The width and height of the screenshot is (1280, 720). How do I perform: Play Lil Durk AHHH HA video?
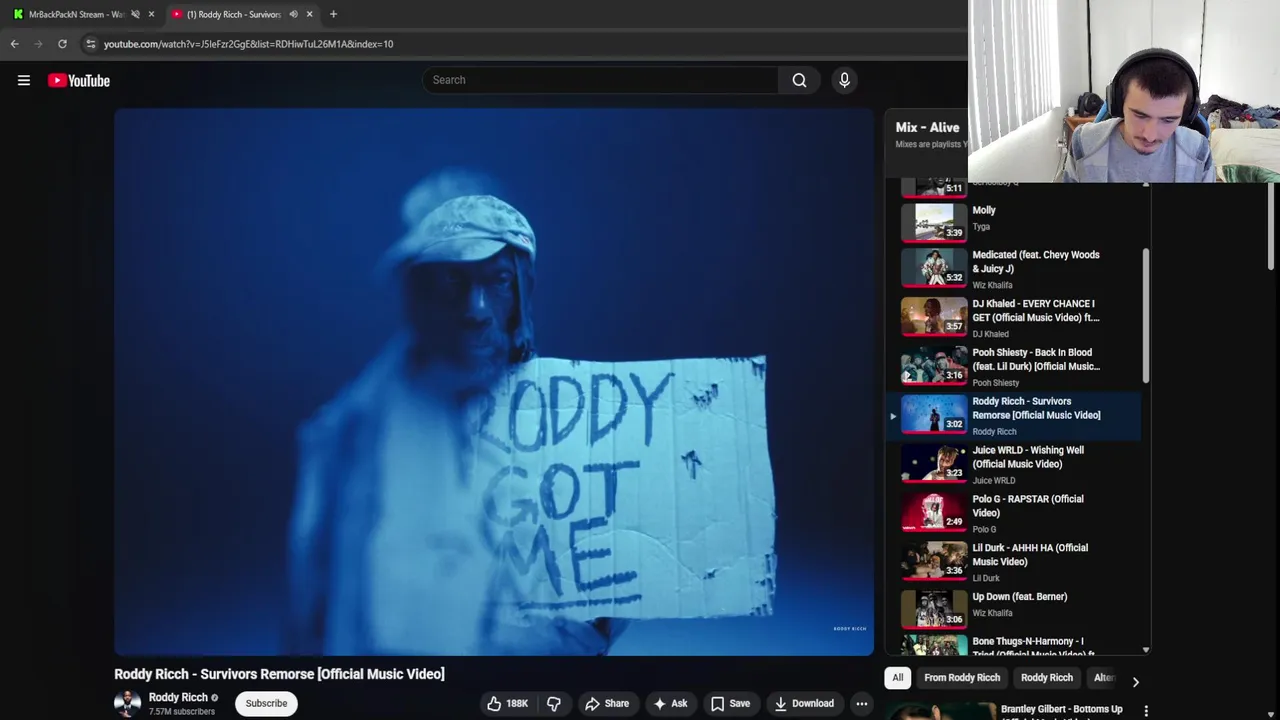click(x=1014, y=562)
